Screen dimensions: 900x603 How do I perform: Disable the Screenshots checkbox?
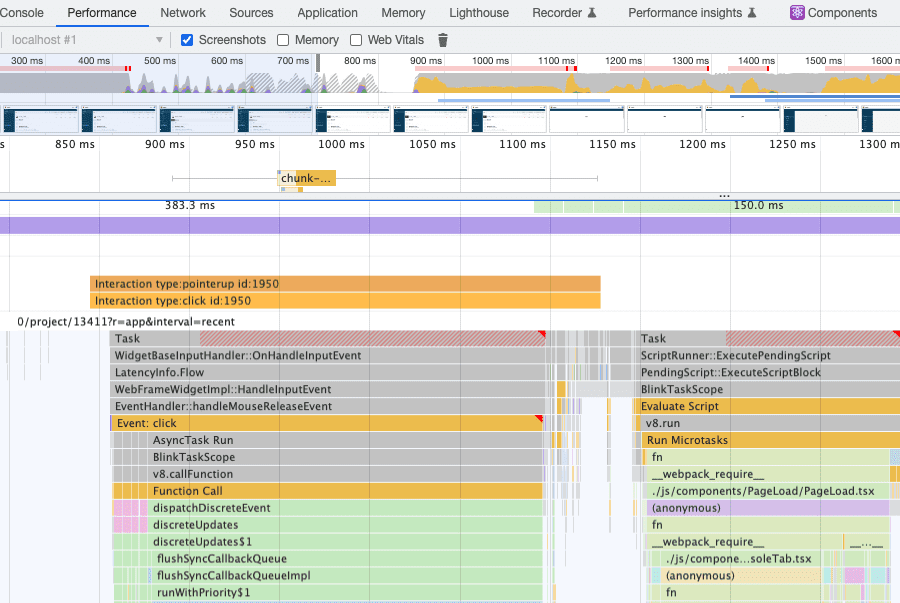pyautogui.click(x=187, y=40)
